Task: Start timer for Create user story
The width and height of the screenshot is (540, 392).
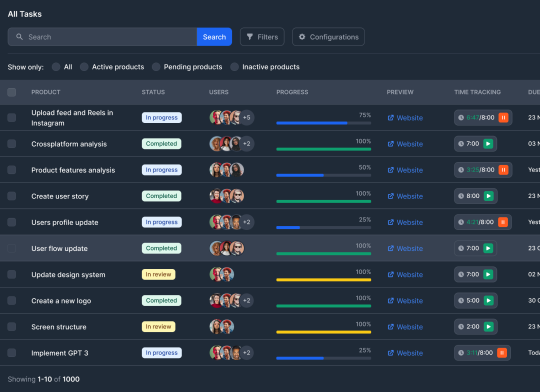Action: [488, 196]
